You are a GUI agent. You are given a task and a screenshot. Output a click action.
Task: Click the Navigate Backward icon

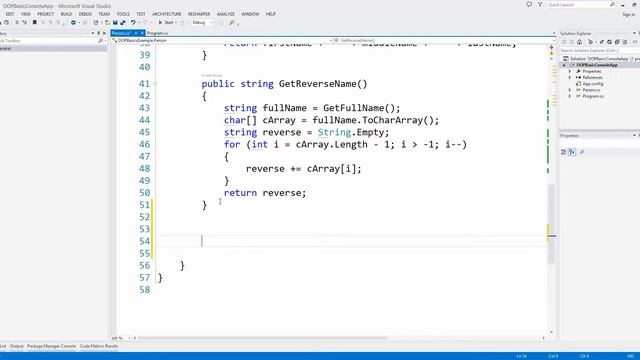coord(73,22)
